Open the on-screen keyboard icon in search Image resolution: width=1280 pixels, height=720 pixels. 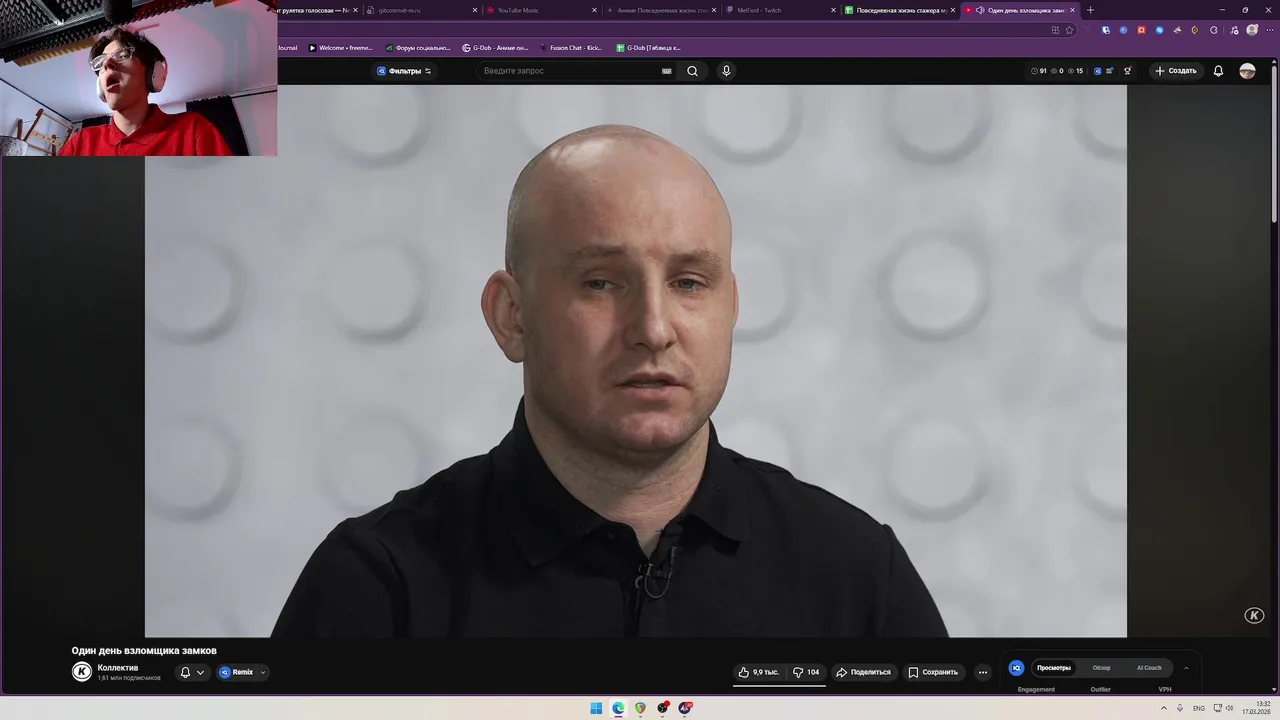tap(667, 71)
